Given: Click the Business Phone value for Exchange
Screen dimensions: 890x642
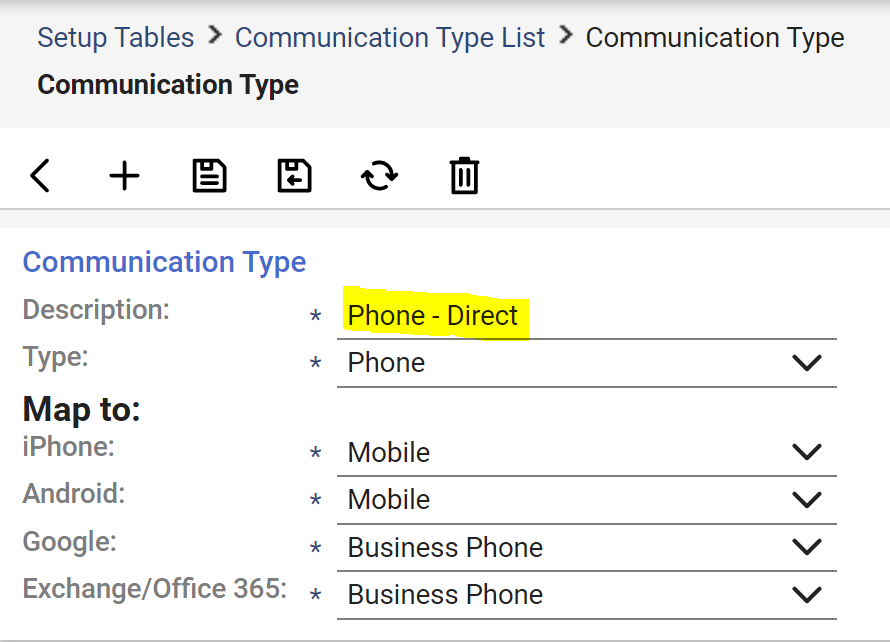Looking at the screenshot, I should 445,595.
